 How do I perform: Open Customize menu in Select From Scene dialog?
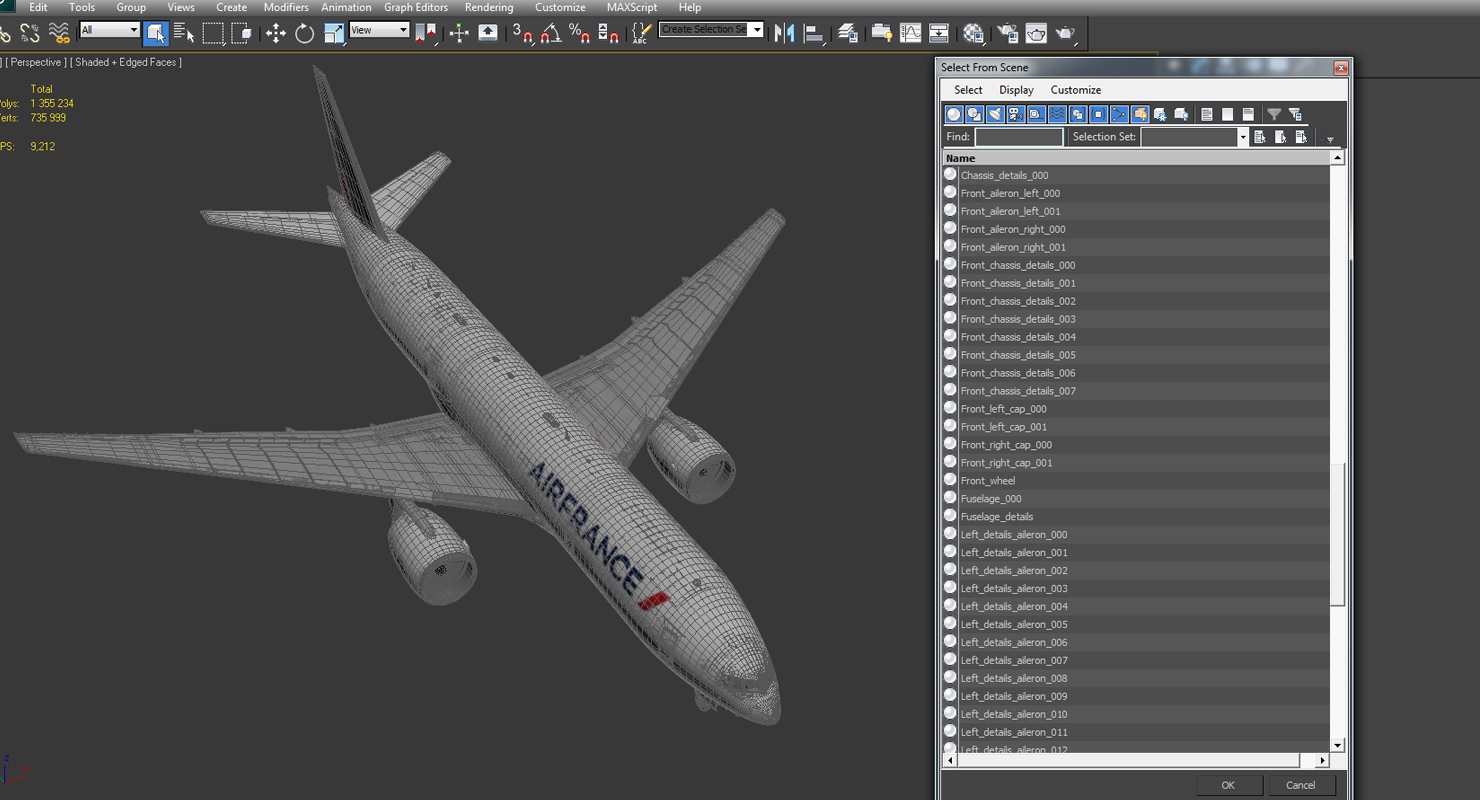click(1076, 90)
